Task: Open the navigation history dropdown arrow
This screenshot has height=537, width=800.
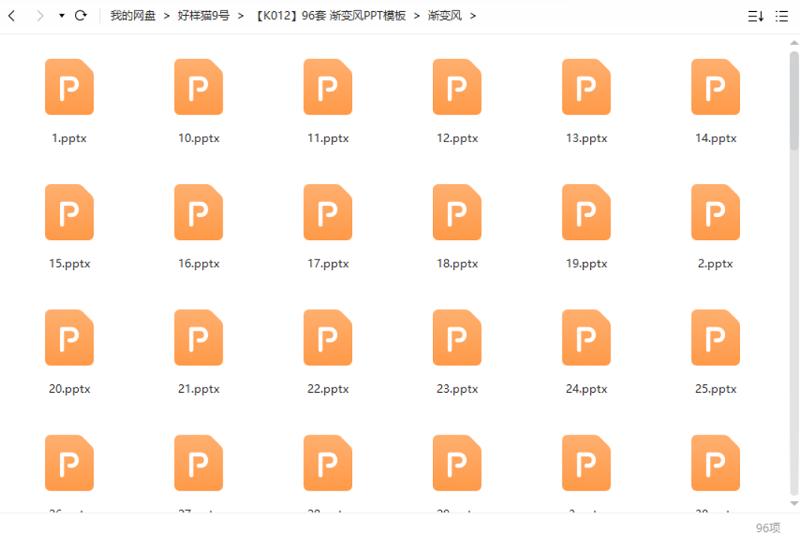Action: point(61,16)
